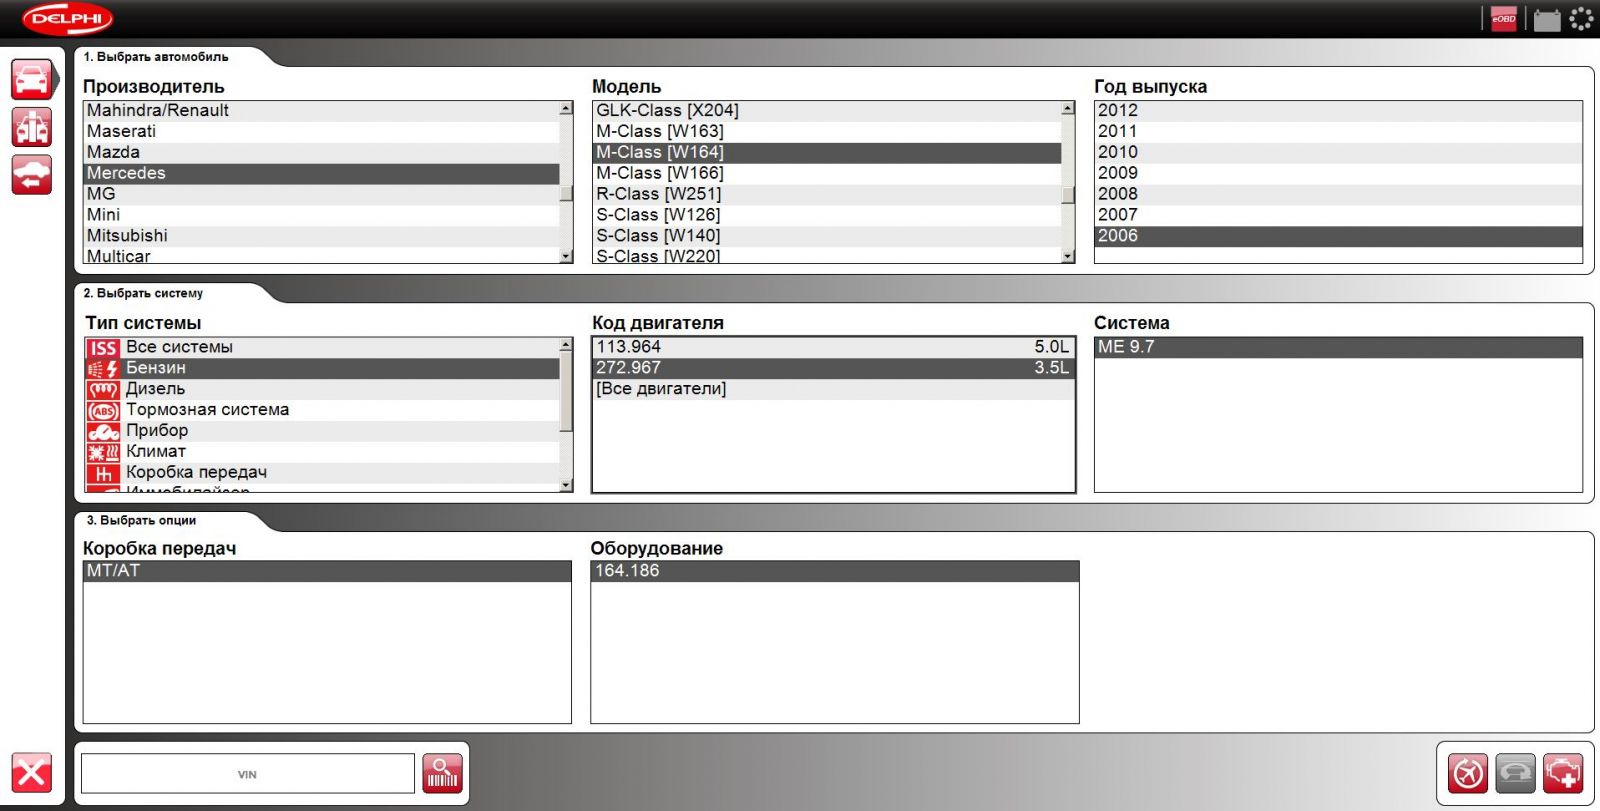
Task: Click the eOBD icon in top bar
Action: tap(1504, 19)
